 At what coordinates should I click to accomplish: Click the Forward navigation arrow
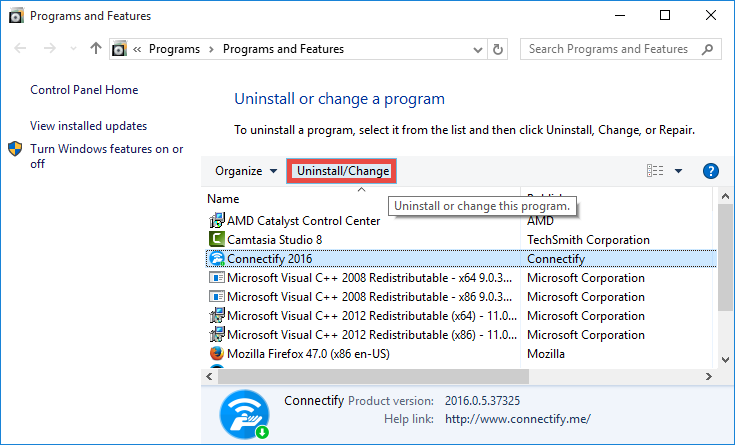pos(49,48)
